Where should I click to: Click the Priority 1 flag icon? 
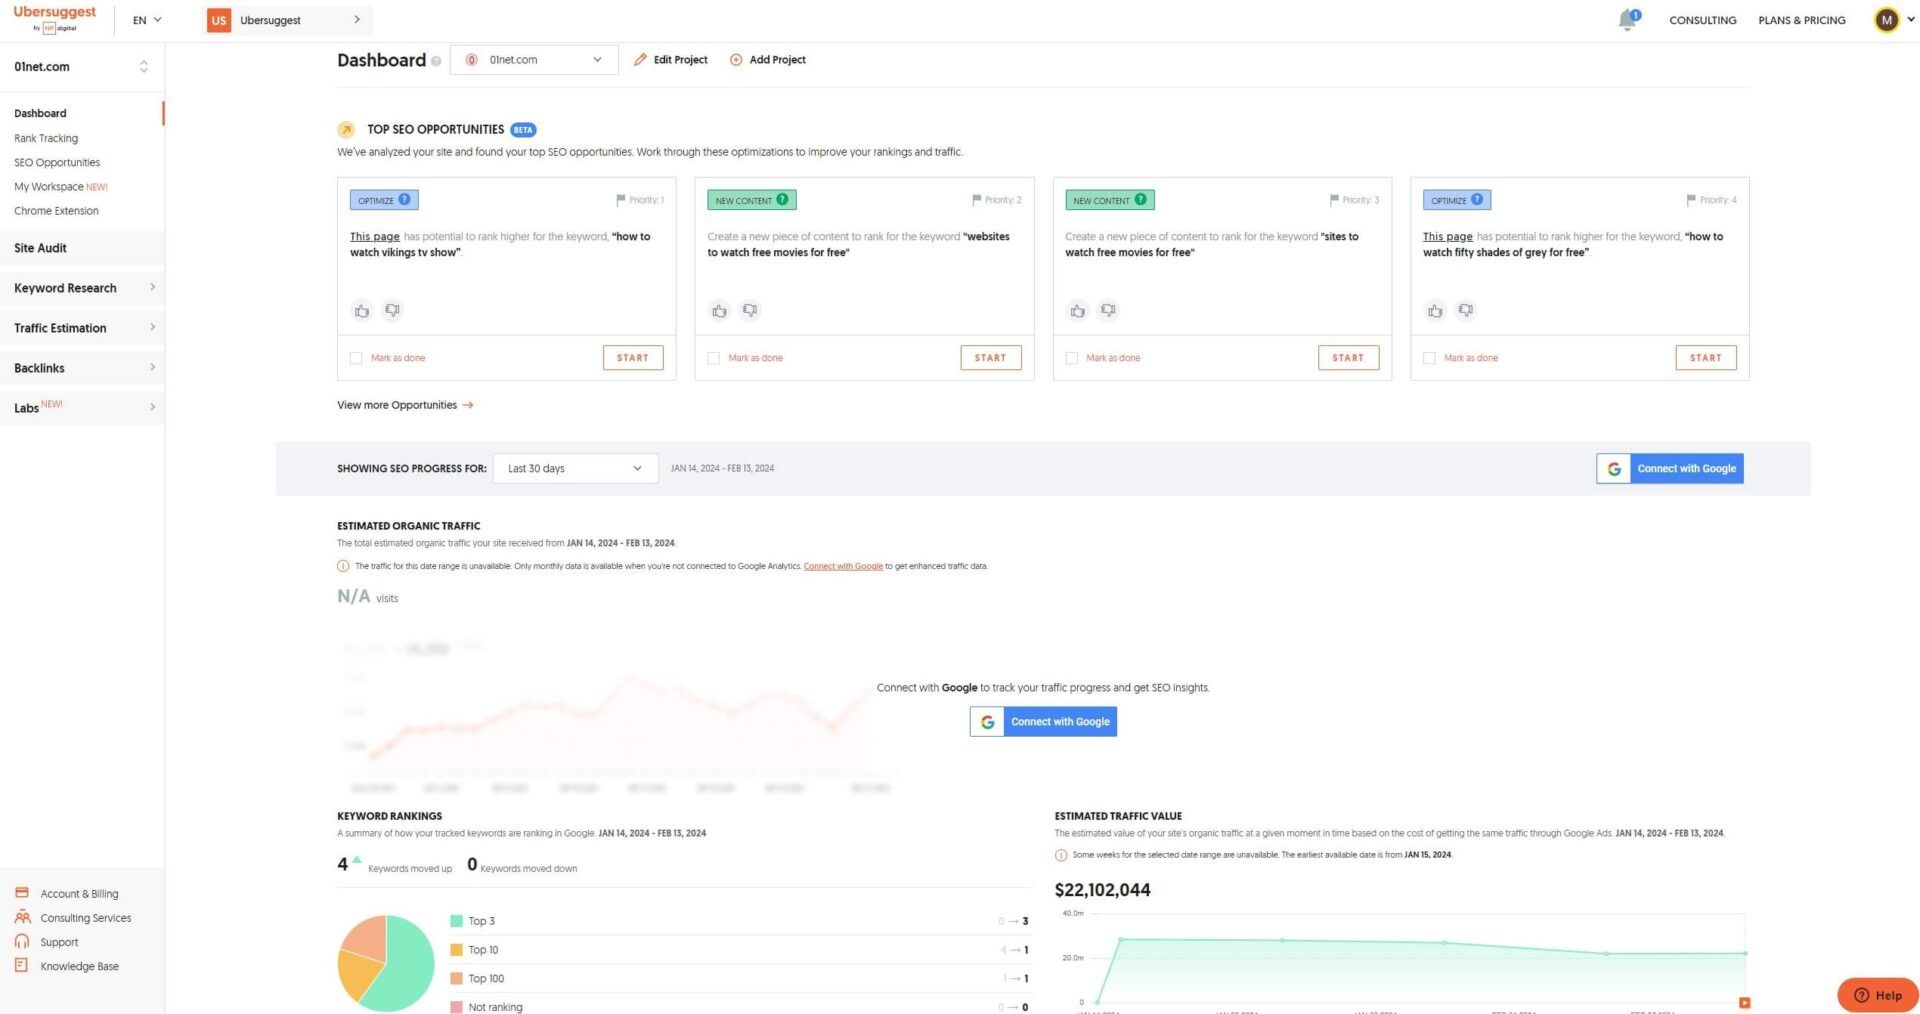point(620,200)
